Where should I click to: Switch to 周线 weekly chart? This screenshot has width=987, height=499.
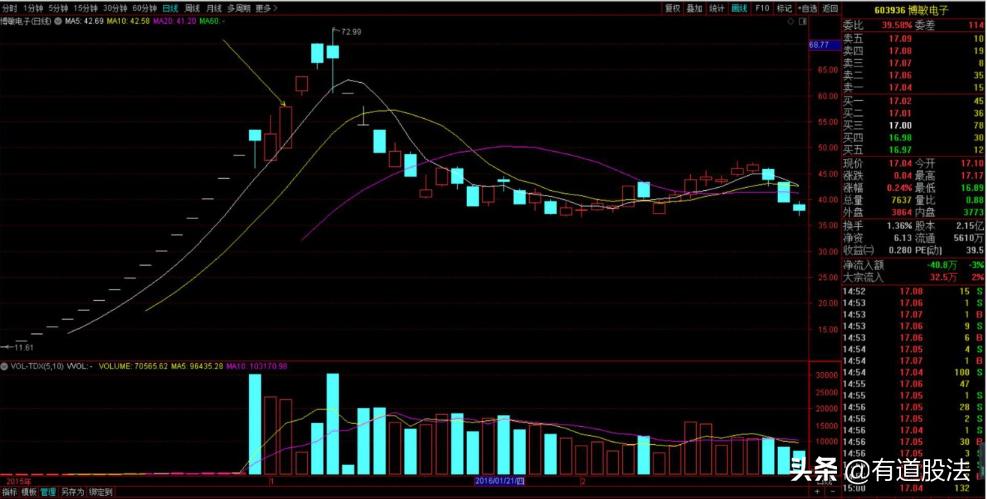tap(192, 8)
